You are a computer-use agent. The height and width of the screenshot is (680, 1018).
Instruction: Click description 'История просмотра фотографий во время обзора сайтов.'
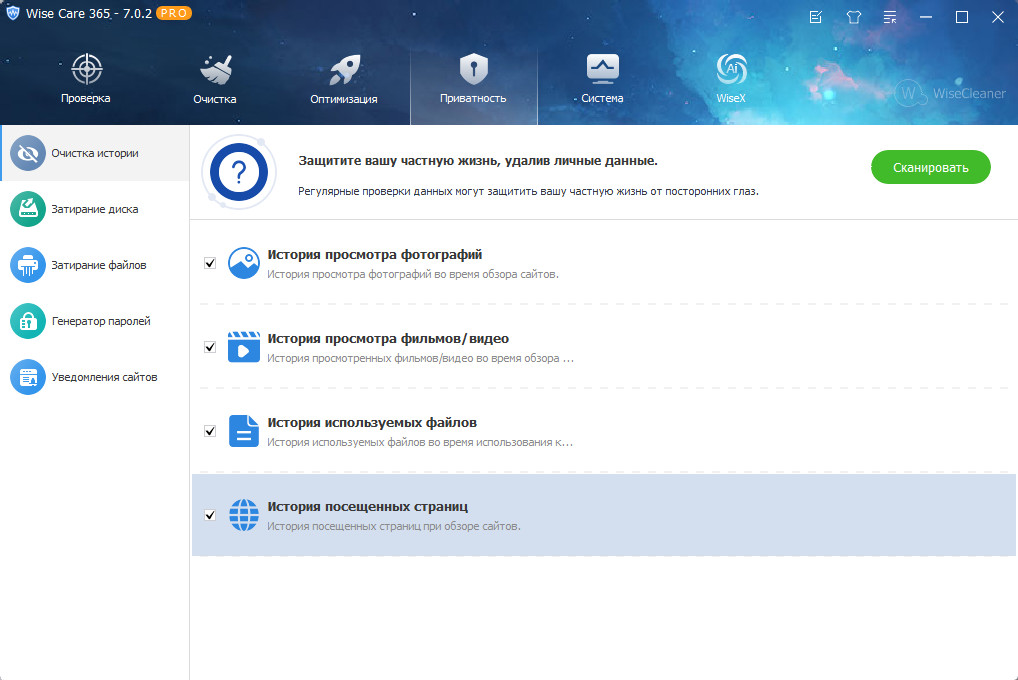(x=413, y=274)
